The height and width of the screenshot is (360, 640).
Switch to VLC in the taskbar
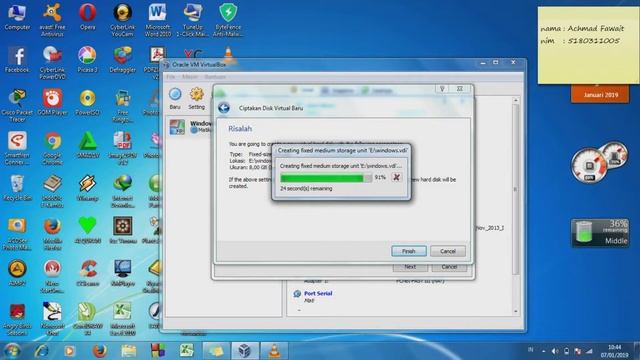point(274,351)
